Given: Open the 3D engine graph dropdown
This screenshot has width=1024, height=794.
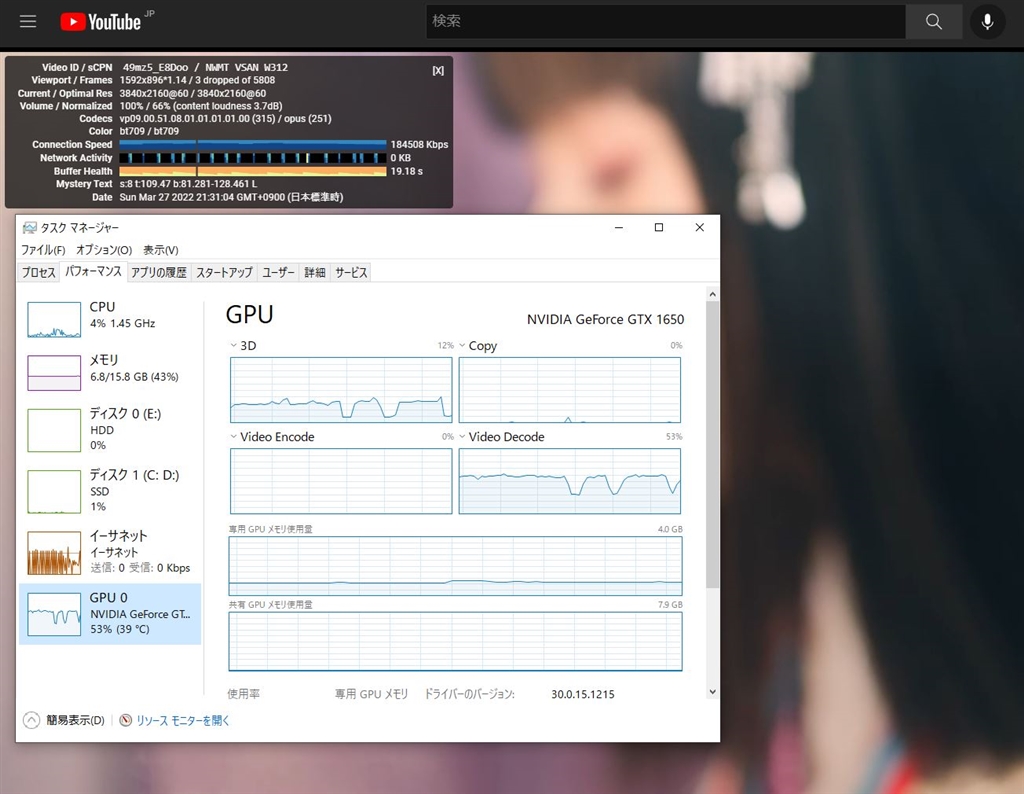Looking at the screenshot, I should tap(234, 345).
